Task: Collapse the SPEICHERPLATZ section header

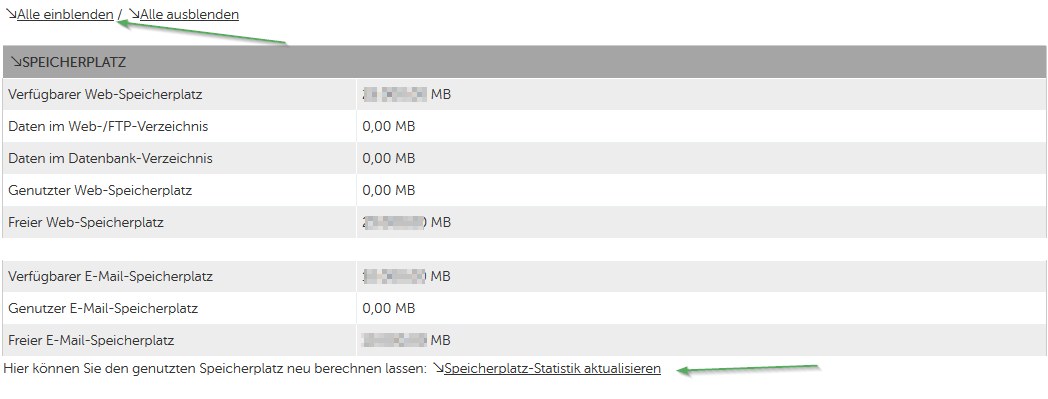Action: pos(525,62)
